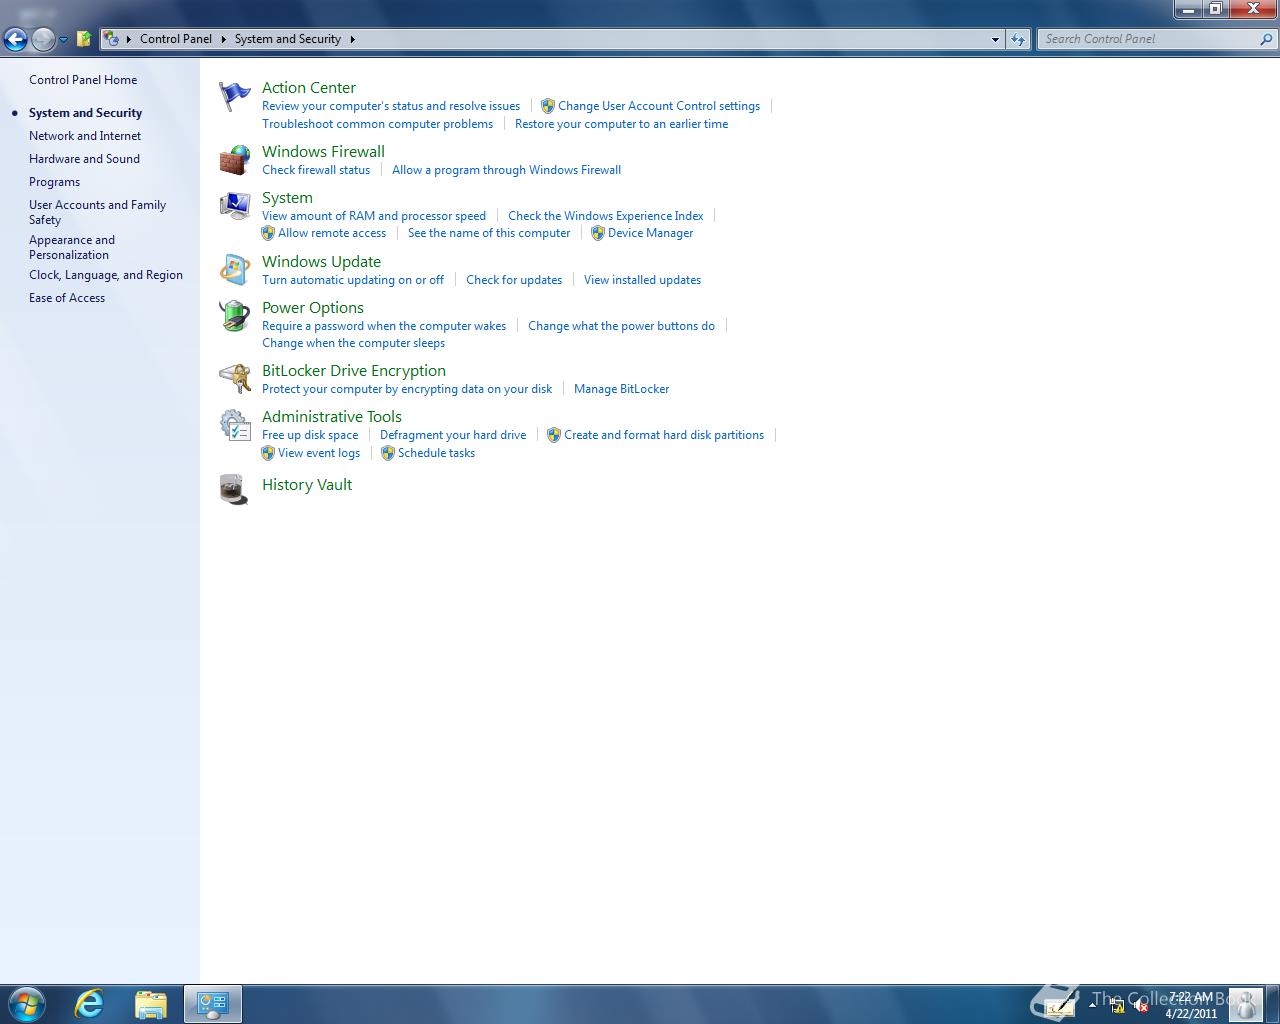
Task: Select Hardware and Sound in the sidebar
Action: point(84,159)
